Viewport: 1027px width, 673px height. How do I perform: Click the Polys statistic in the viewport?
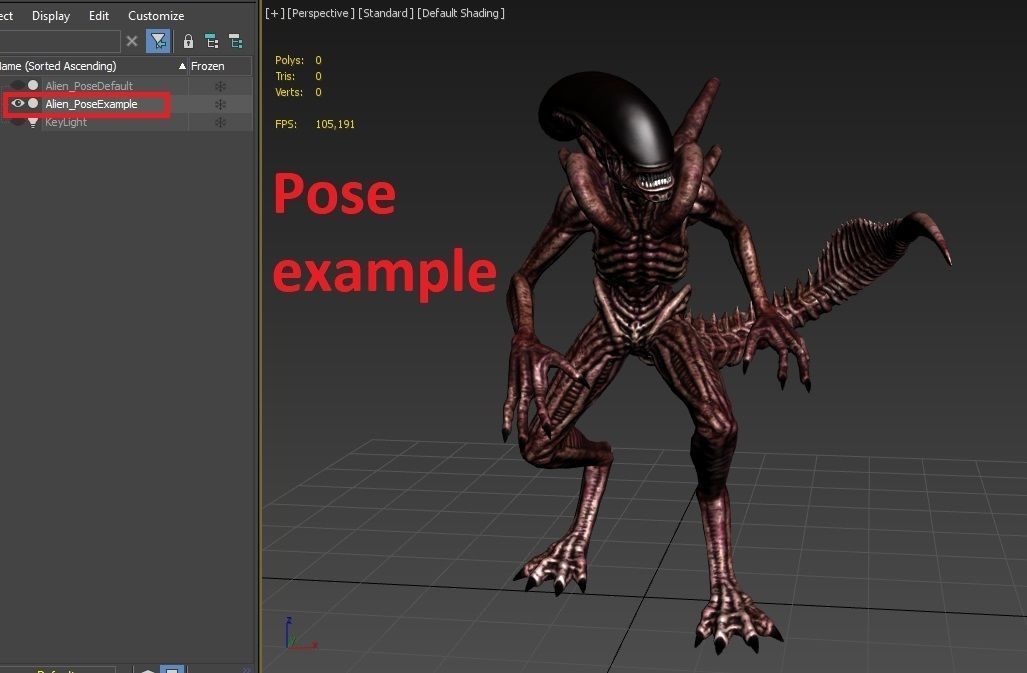coord(298,60)
